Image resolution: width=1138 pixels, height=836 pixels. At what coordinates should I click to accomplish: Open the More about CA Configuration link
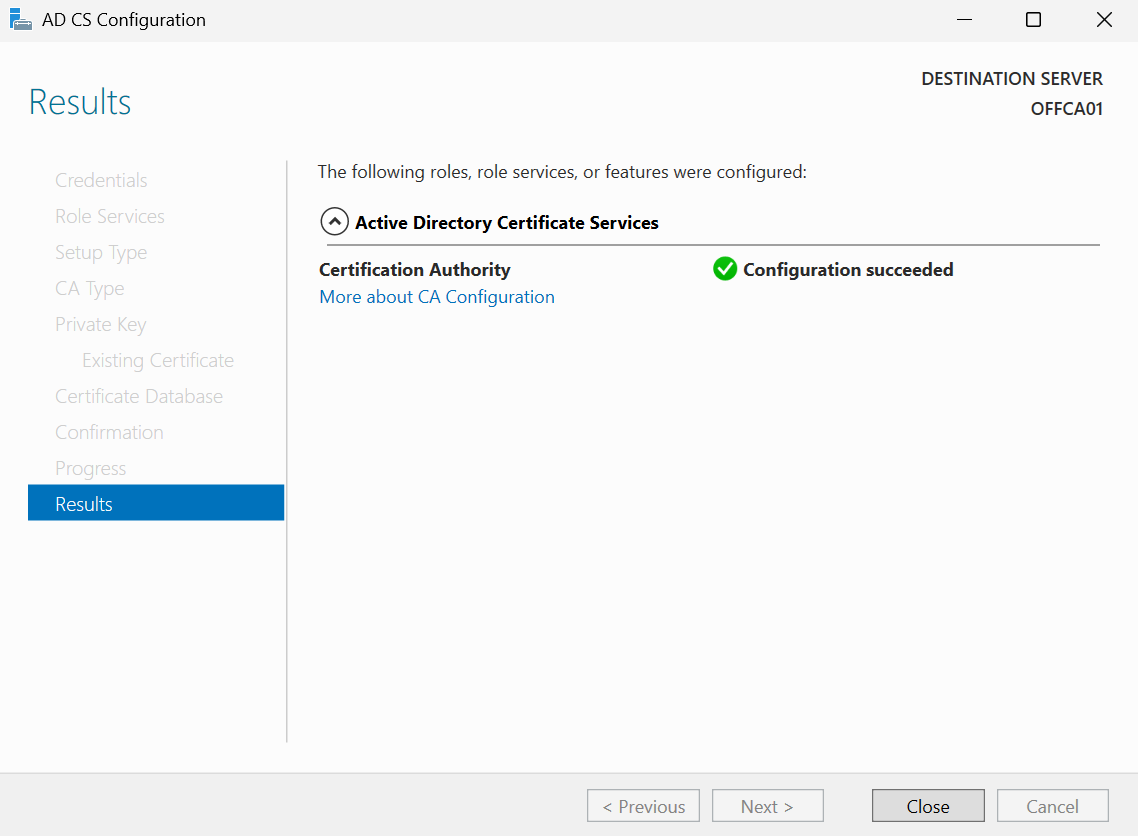(437, 297)
